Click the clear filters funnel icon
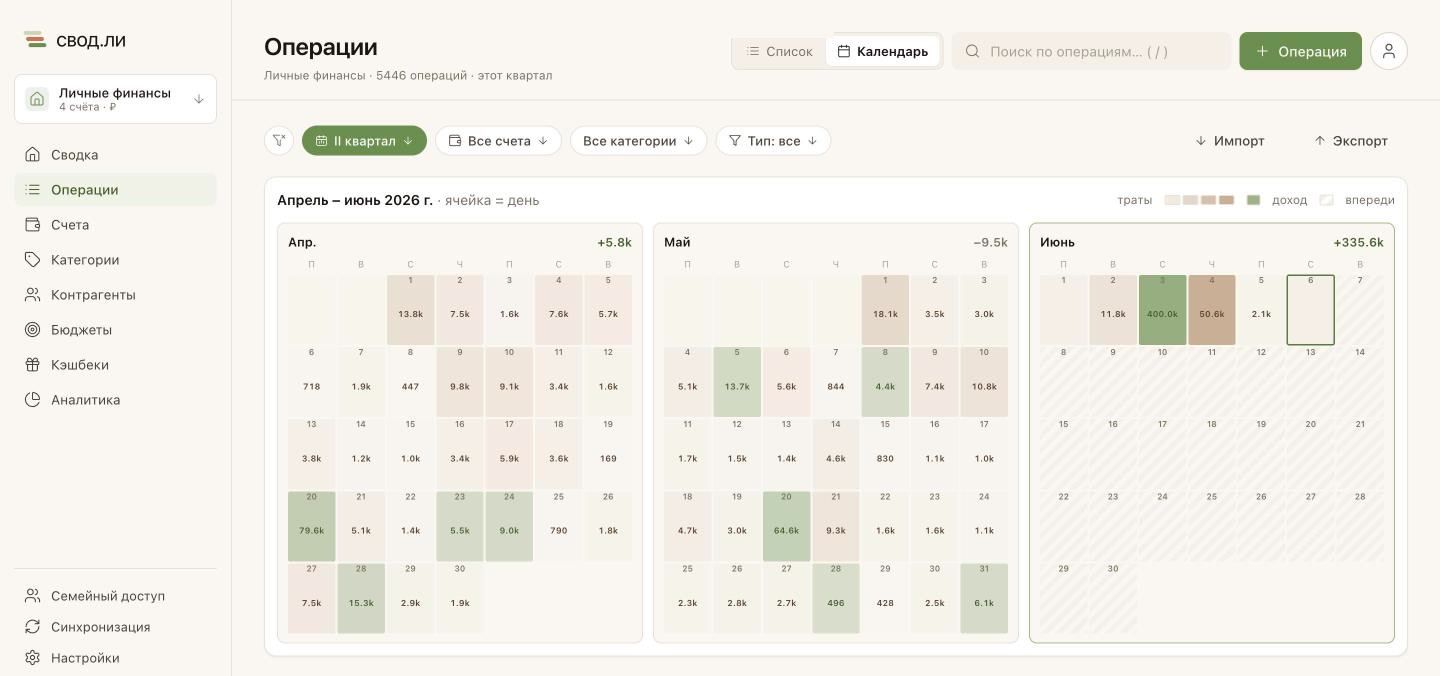Viewport: 1440px width, 676px height. click(279, 141)
